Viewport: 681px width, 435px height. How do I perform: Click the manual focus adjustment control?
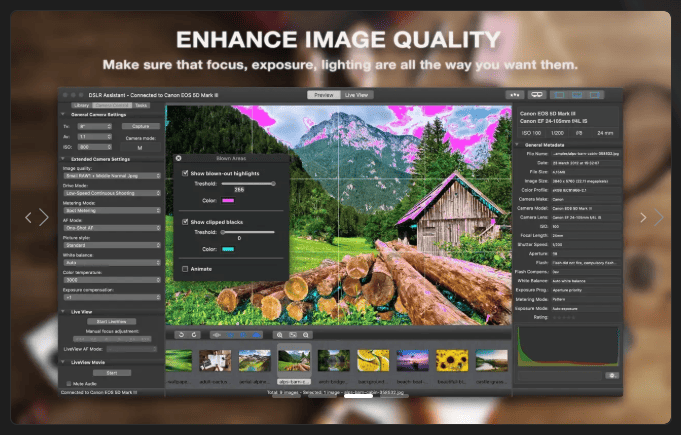pyautogui.click(x=112, y=339)
